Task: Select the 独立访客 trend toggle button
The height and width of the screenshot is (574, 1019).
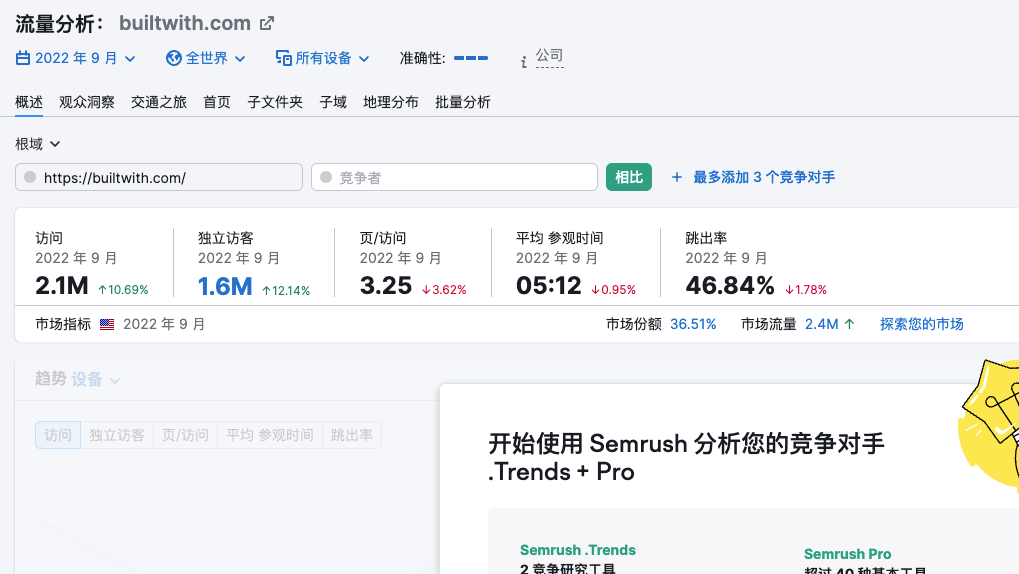Action: click(x=117, y=435)
